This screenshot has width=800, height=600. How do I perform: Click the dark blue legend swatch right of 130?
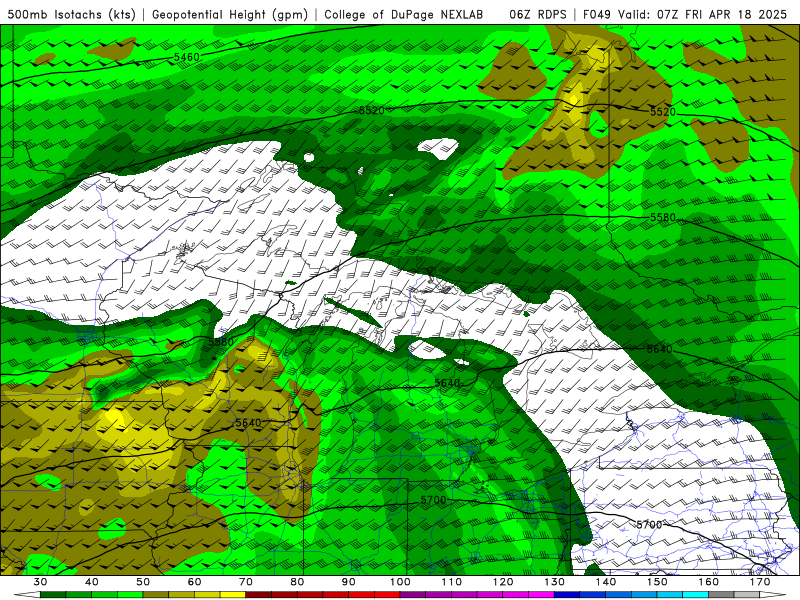(567, 595)
